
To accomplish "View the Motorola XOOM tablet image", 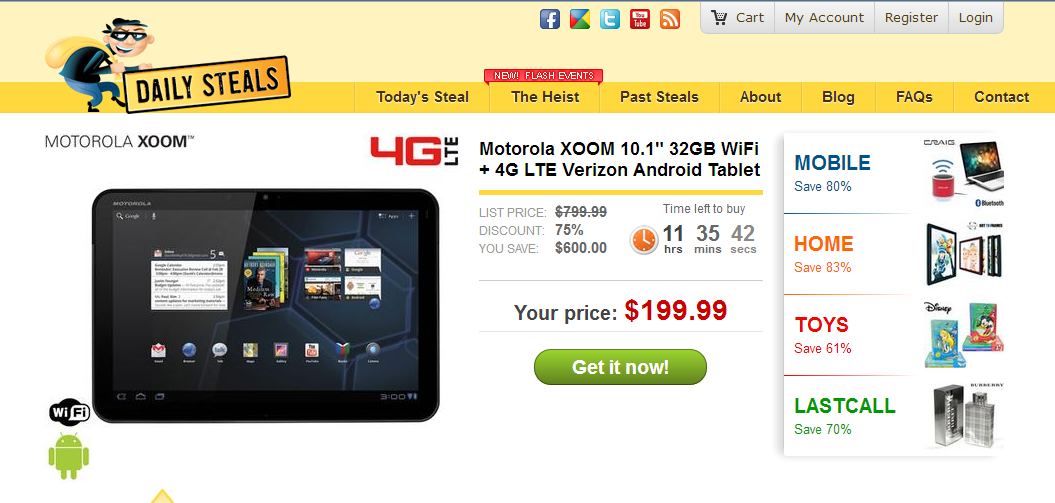I will coord(265,305).
